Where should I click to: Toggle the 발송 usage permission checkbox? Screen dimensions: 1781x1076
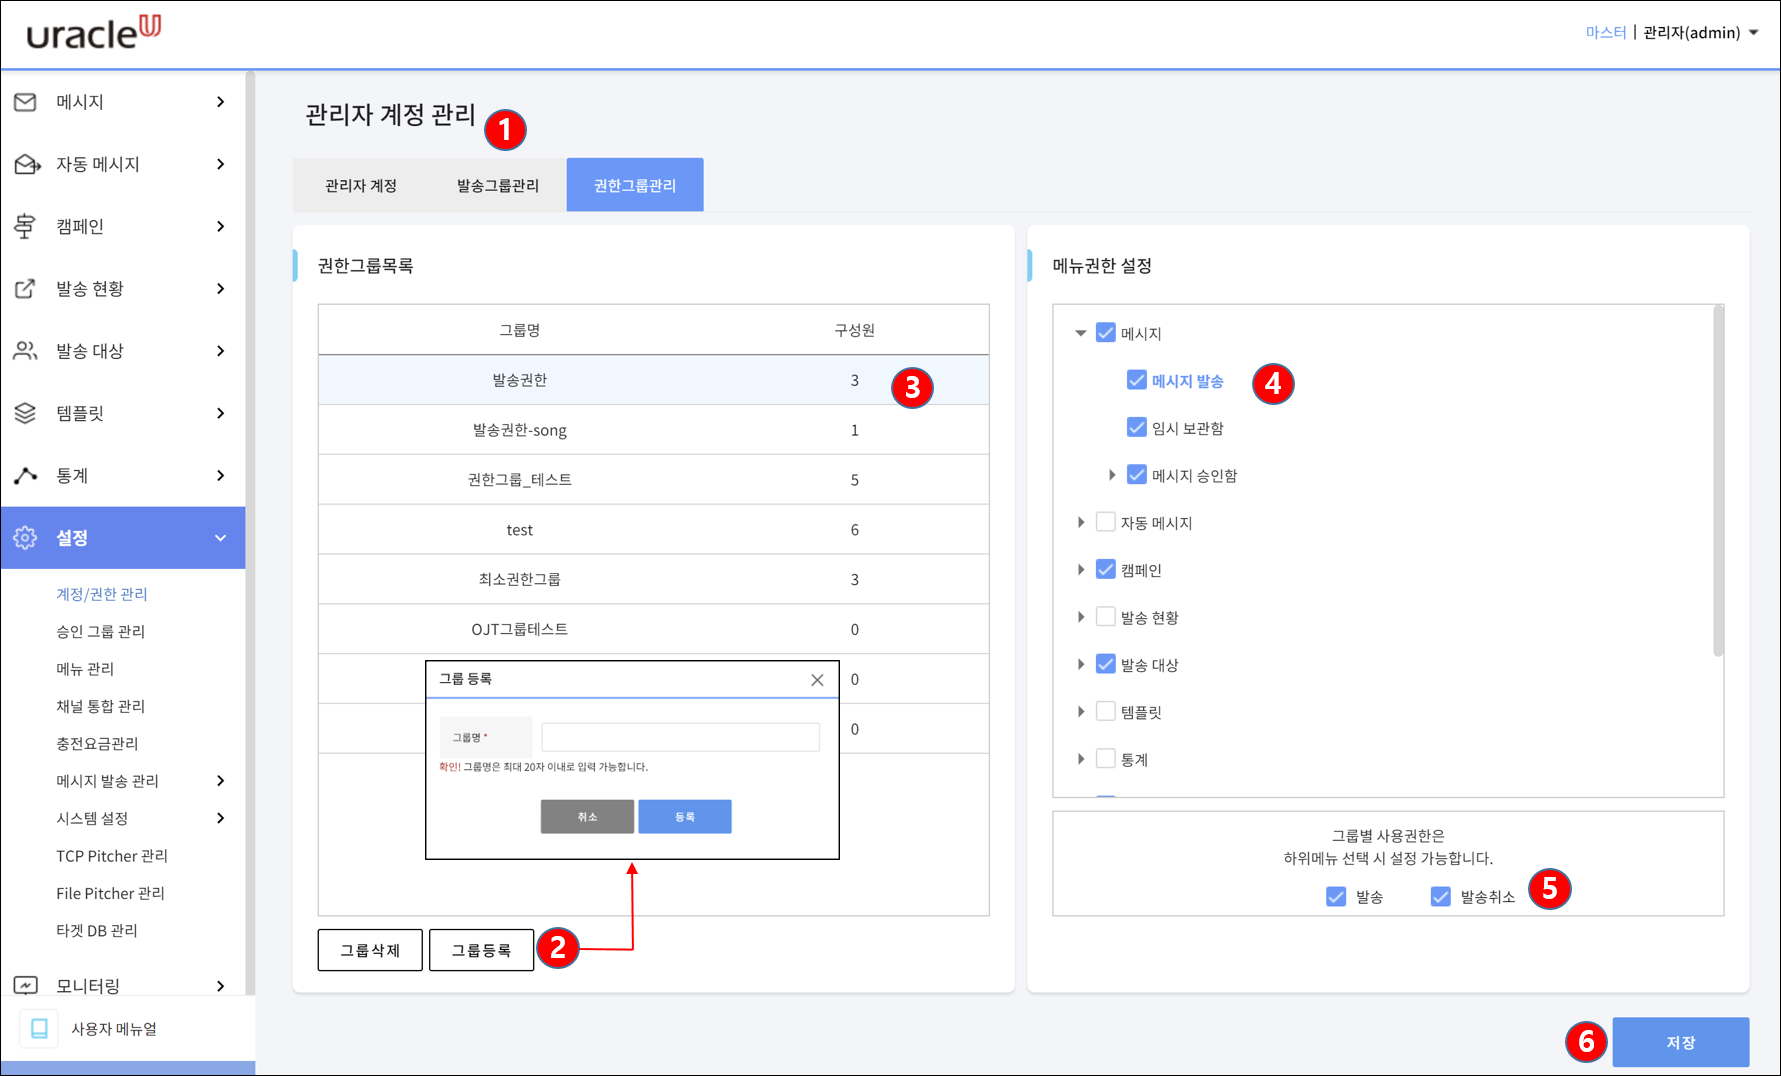(1336, 897)
